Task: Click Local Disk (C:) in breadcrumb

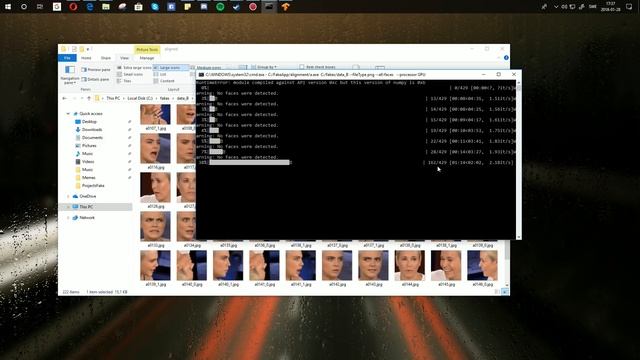Action: coord(140,98)
